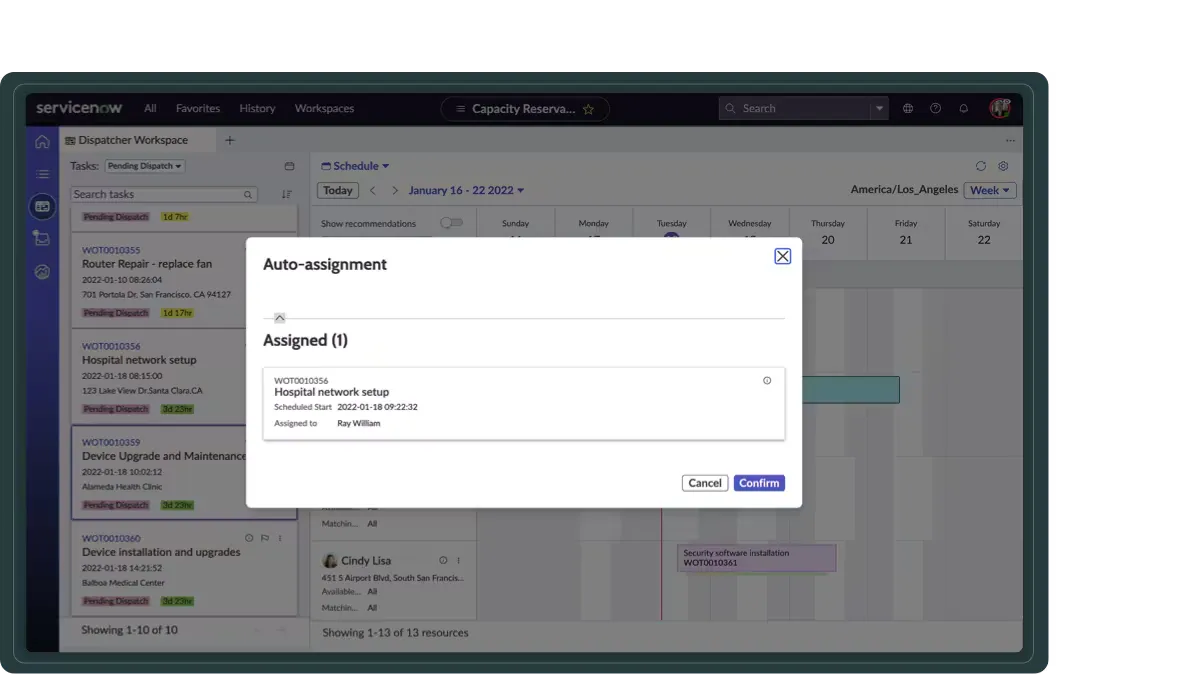Open info icon on WOT0010360 card

tap(249, 538)
